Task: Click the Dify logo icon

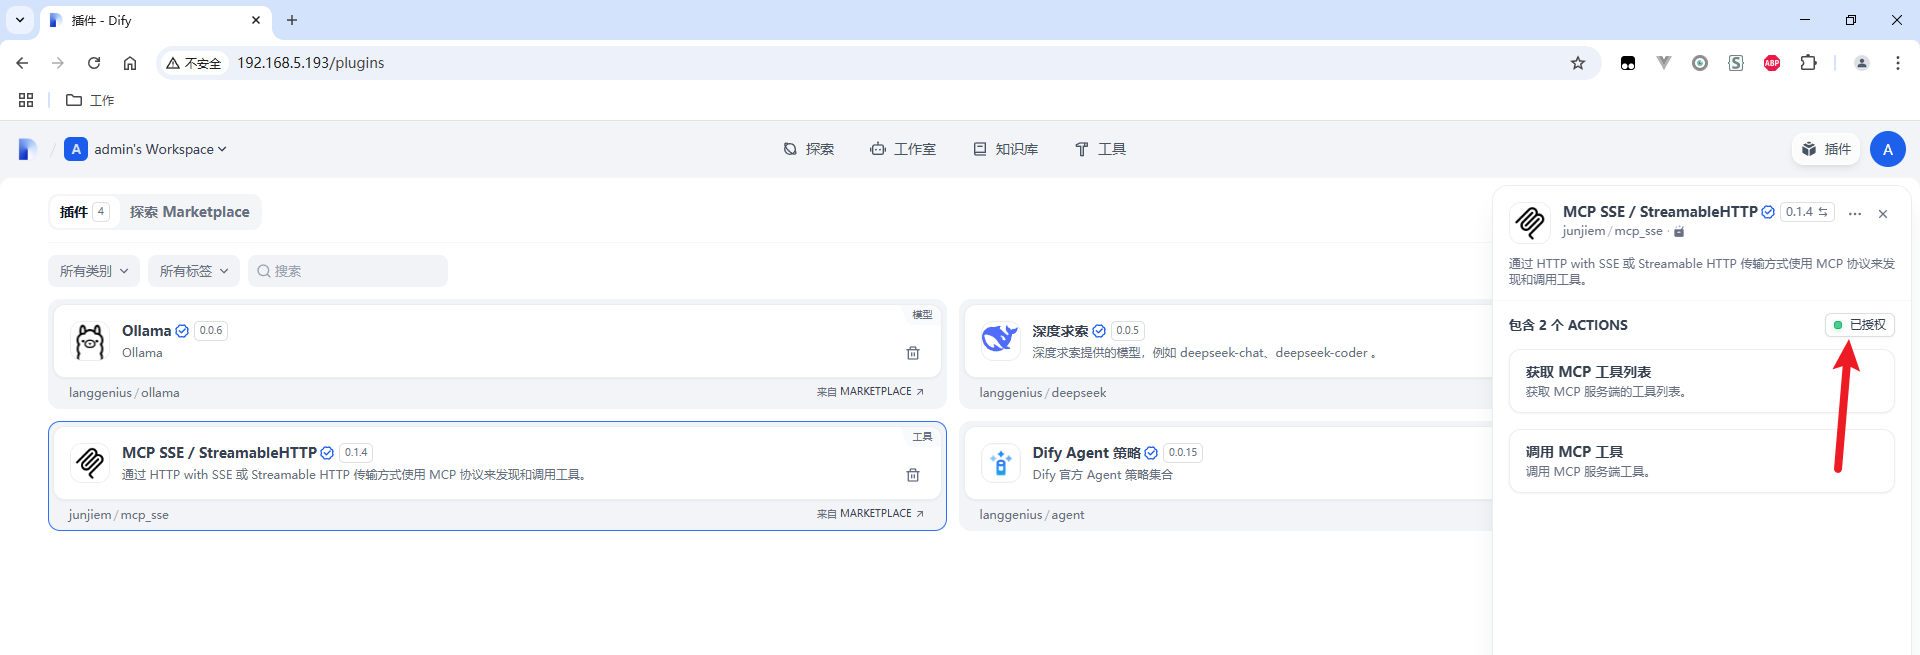Action: pyautogui.click(x=28, y=149)
